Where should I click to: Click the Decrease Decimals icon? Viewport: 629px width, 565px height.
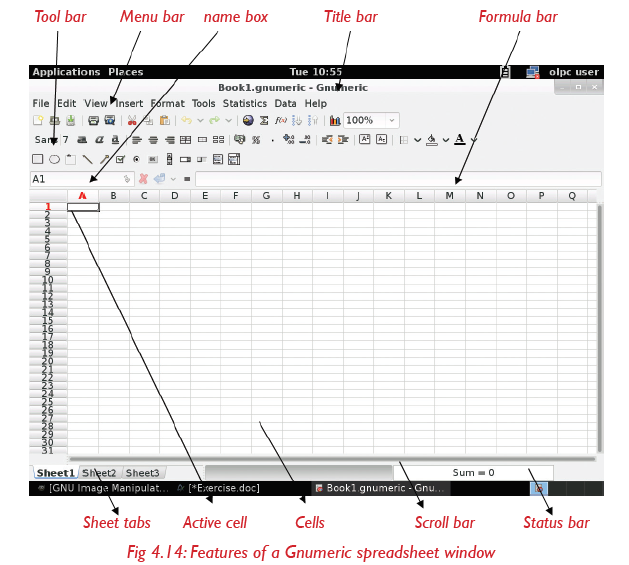pos(305,139)
